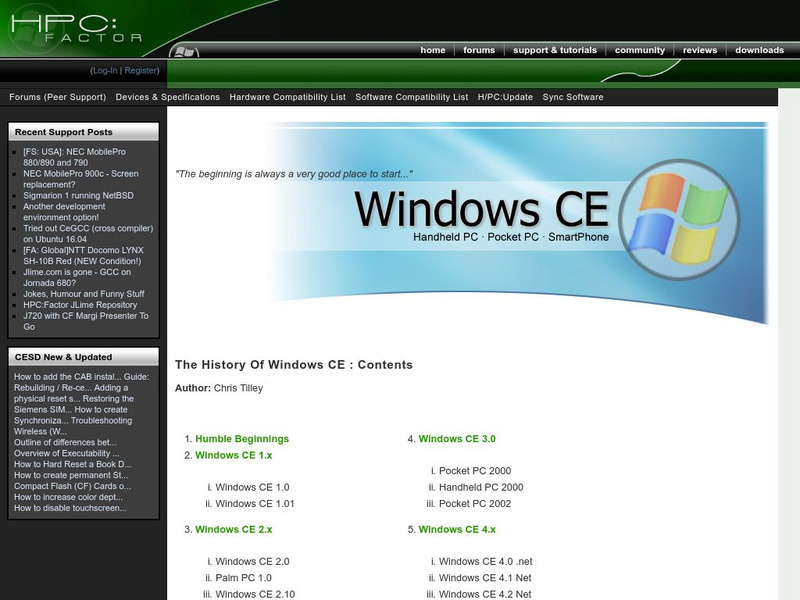800x600 pixels.
Task: Open How to increase color dept... article
Action: pyautogui.click(x=68, y=497)
